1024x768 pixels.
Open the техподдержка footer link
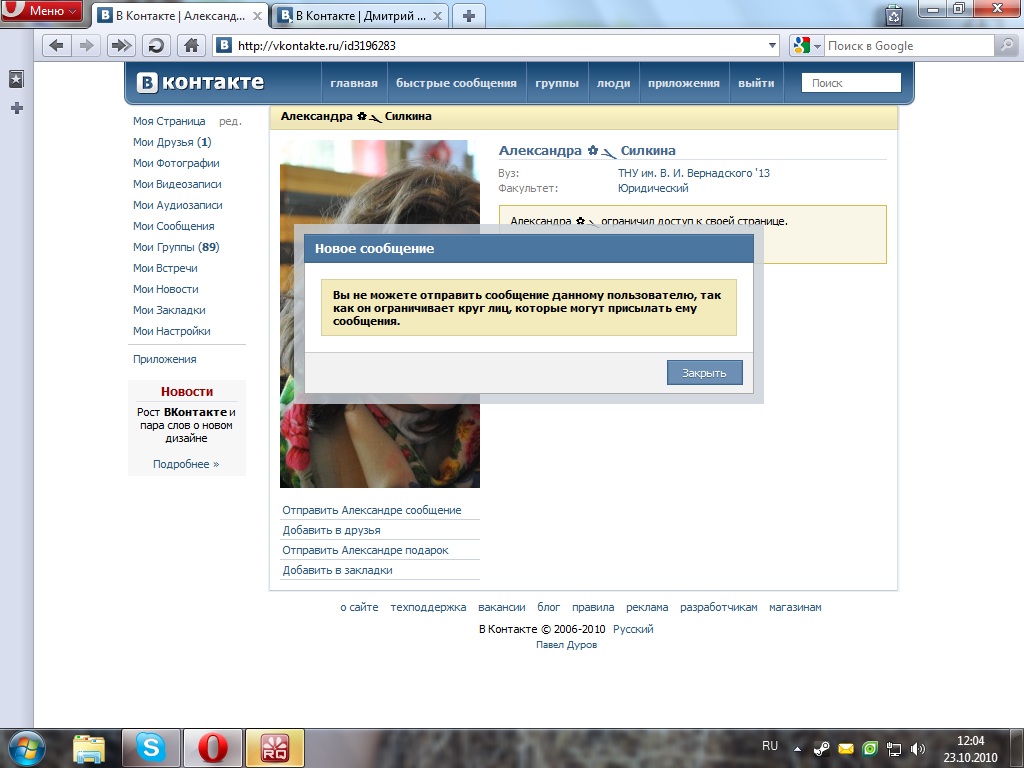click(428, 607)
